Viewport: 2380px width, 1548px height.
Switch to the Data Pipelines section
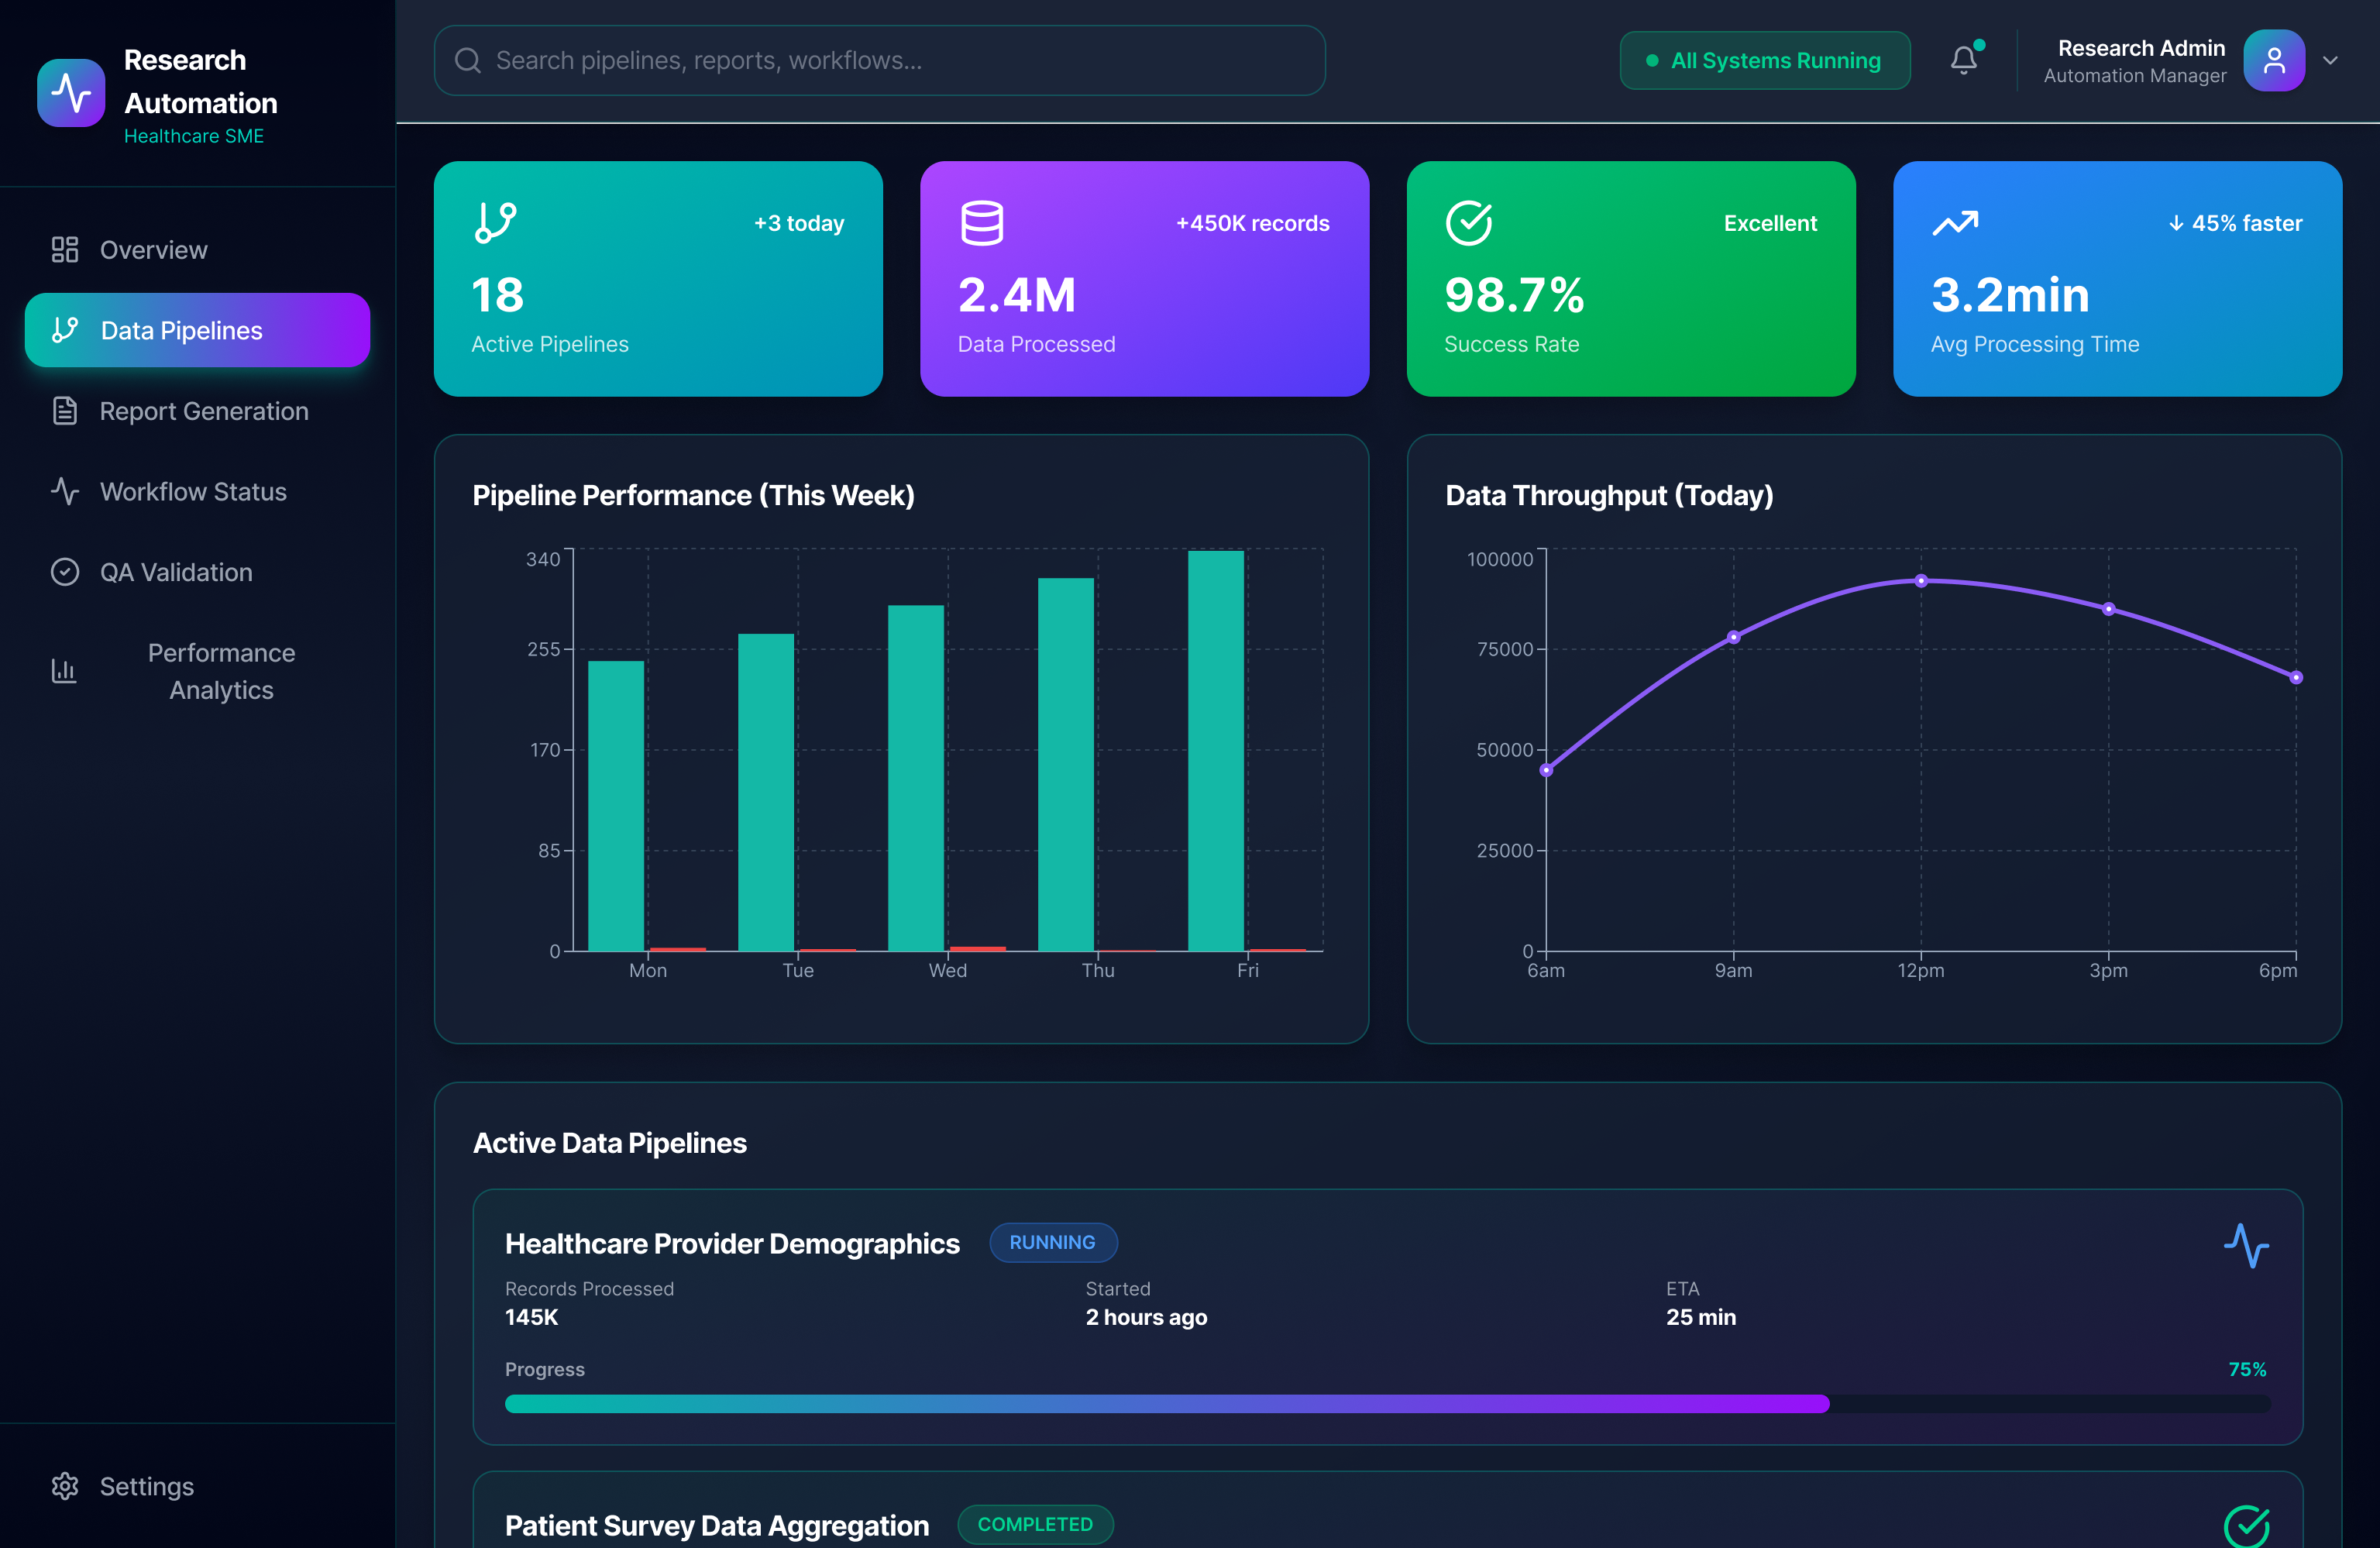click(x=180, y=330)
